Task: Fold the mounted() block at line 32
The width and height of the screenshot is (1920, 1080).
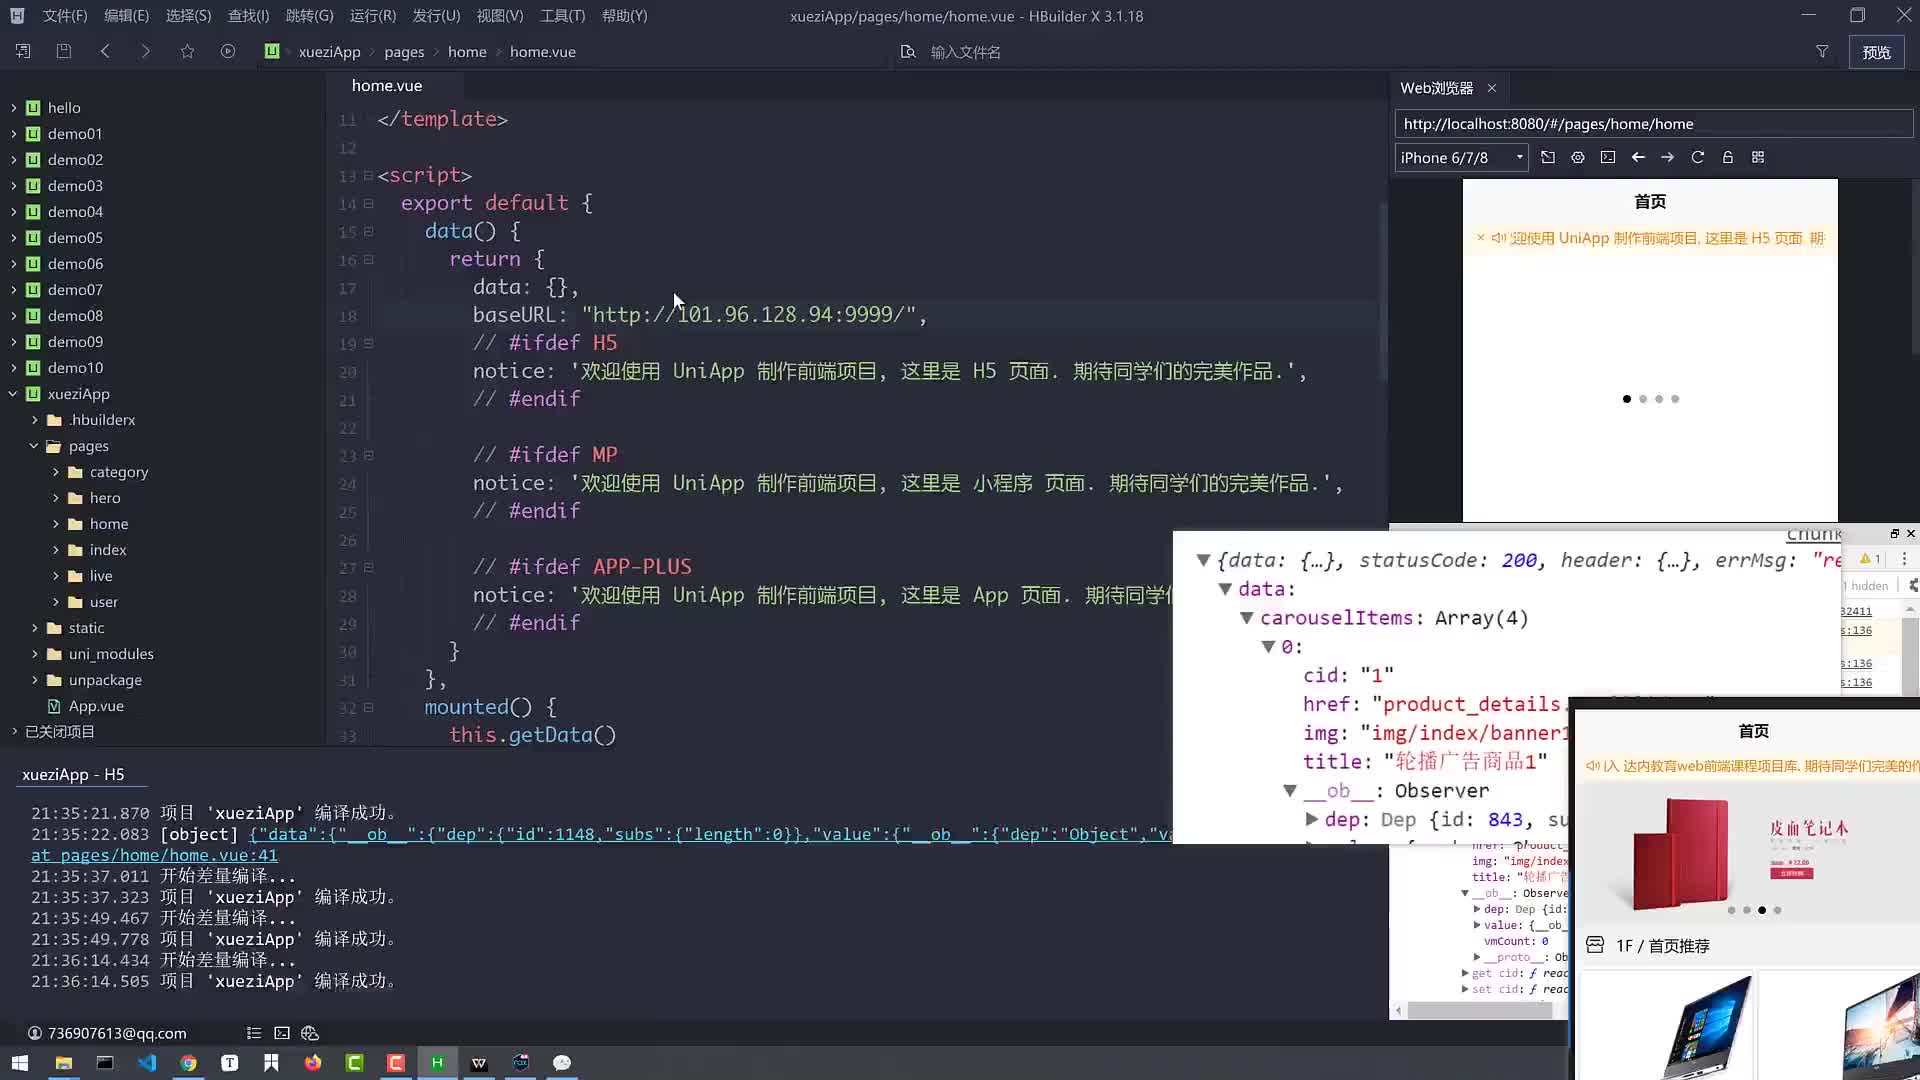Action: [368, 707]
